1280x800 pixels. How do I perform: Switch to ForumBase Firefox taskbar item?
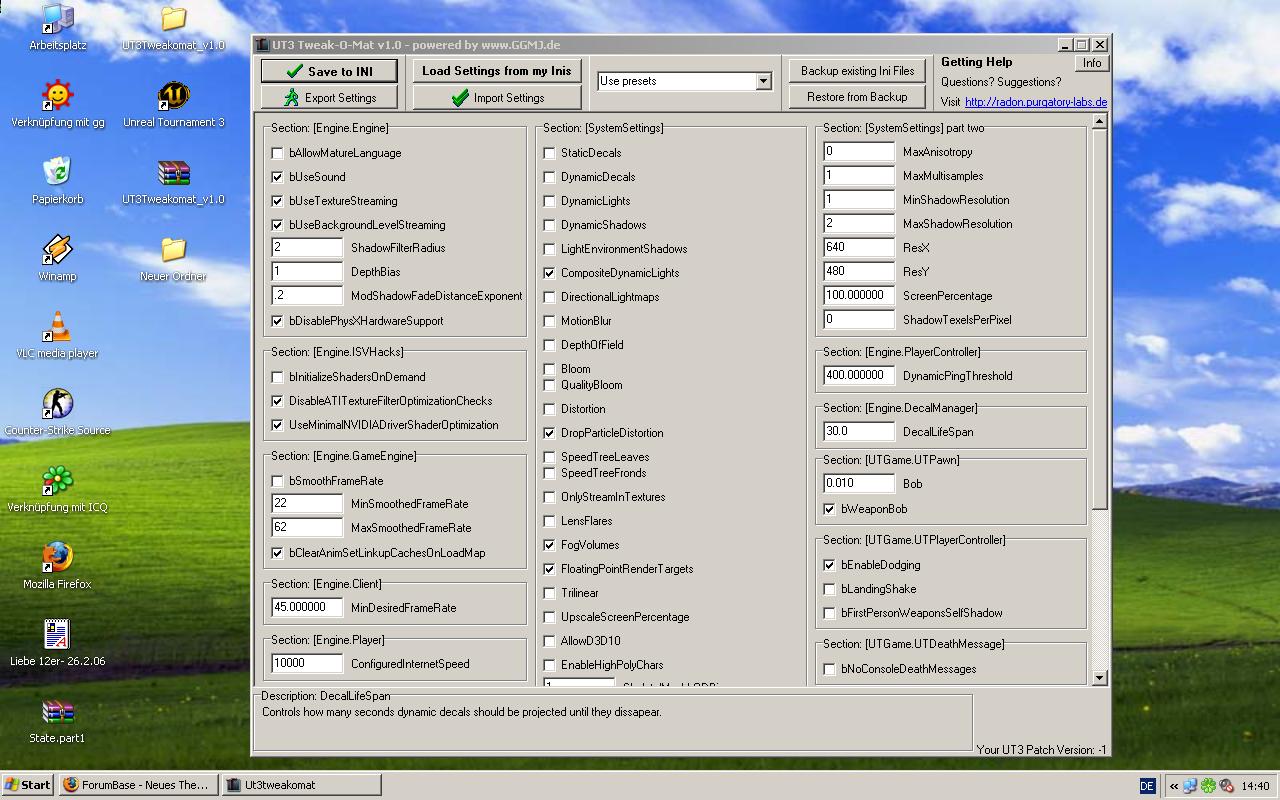[x=137, y=785]
